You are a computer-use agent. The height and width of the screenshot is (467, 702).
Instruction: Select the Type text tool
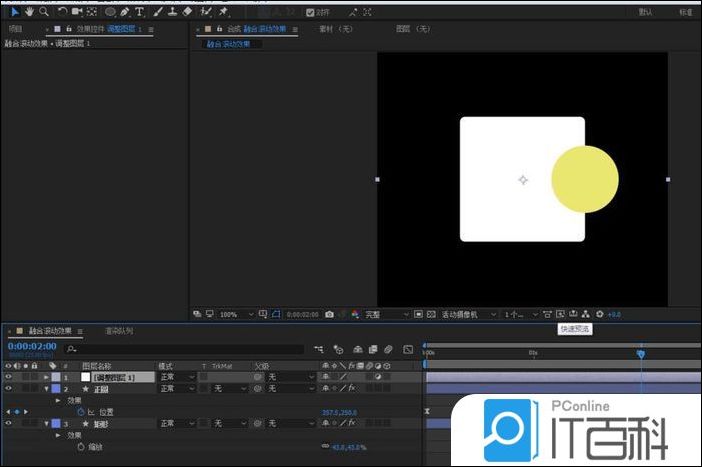pyautogui.click(x=139, y=12)
